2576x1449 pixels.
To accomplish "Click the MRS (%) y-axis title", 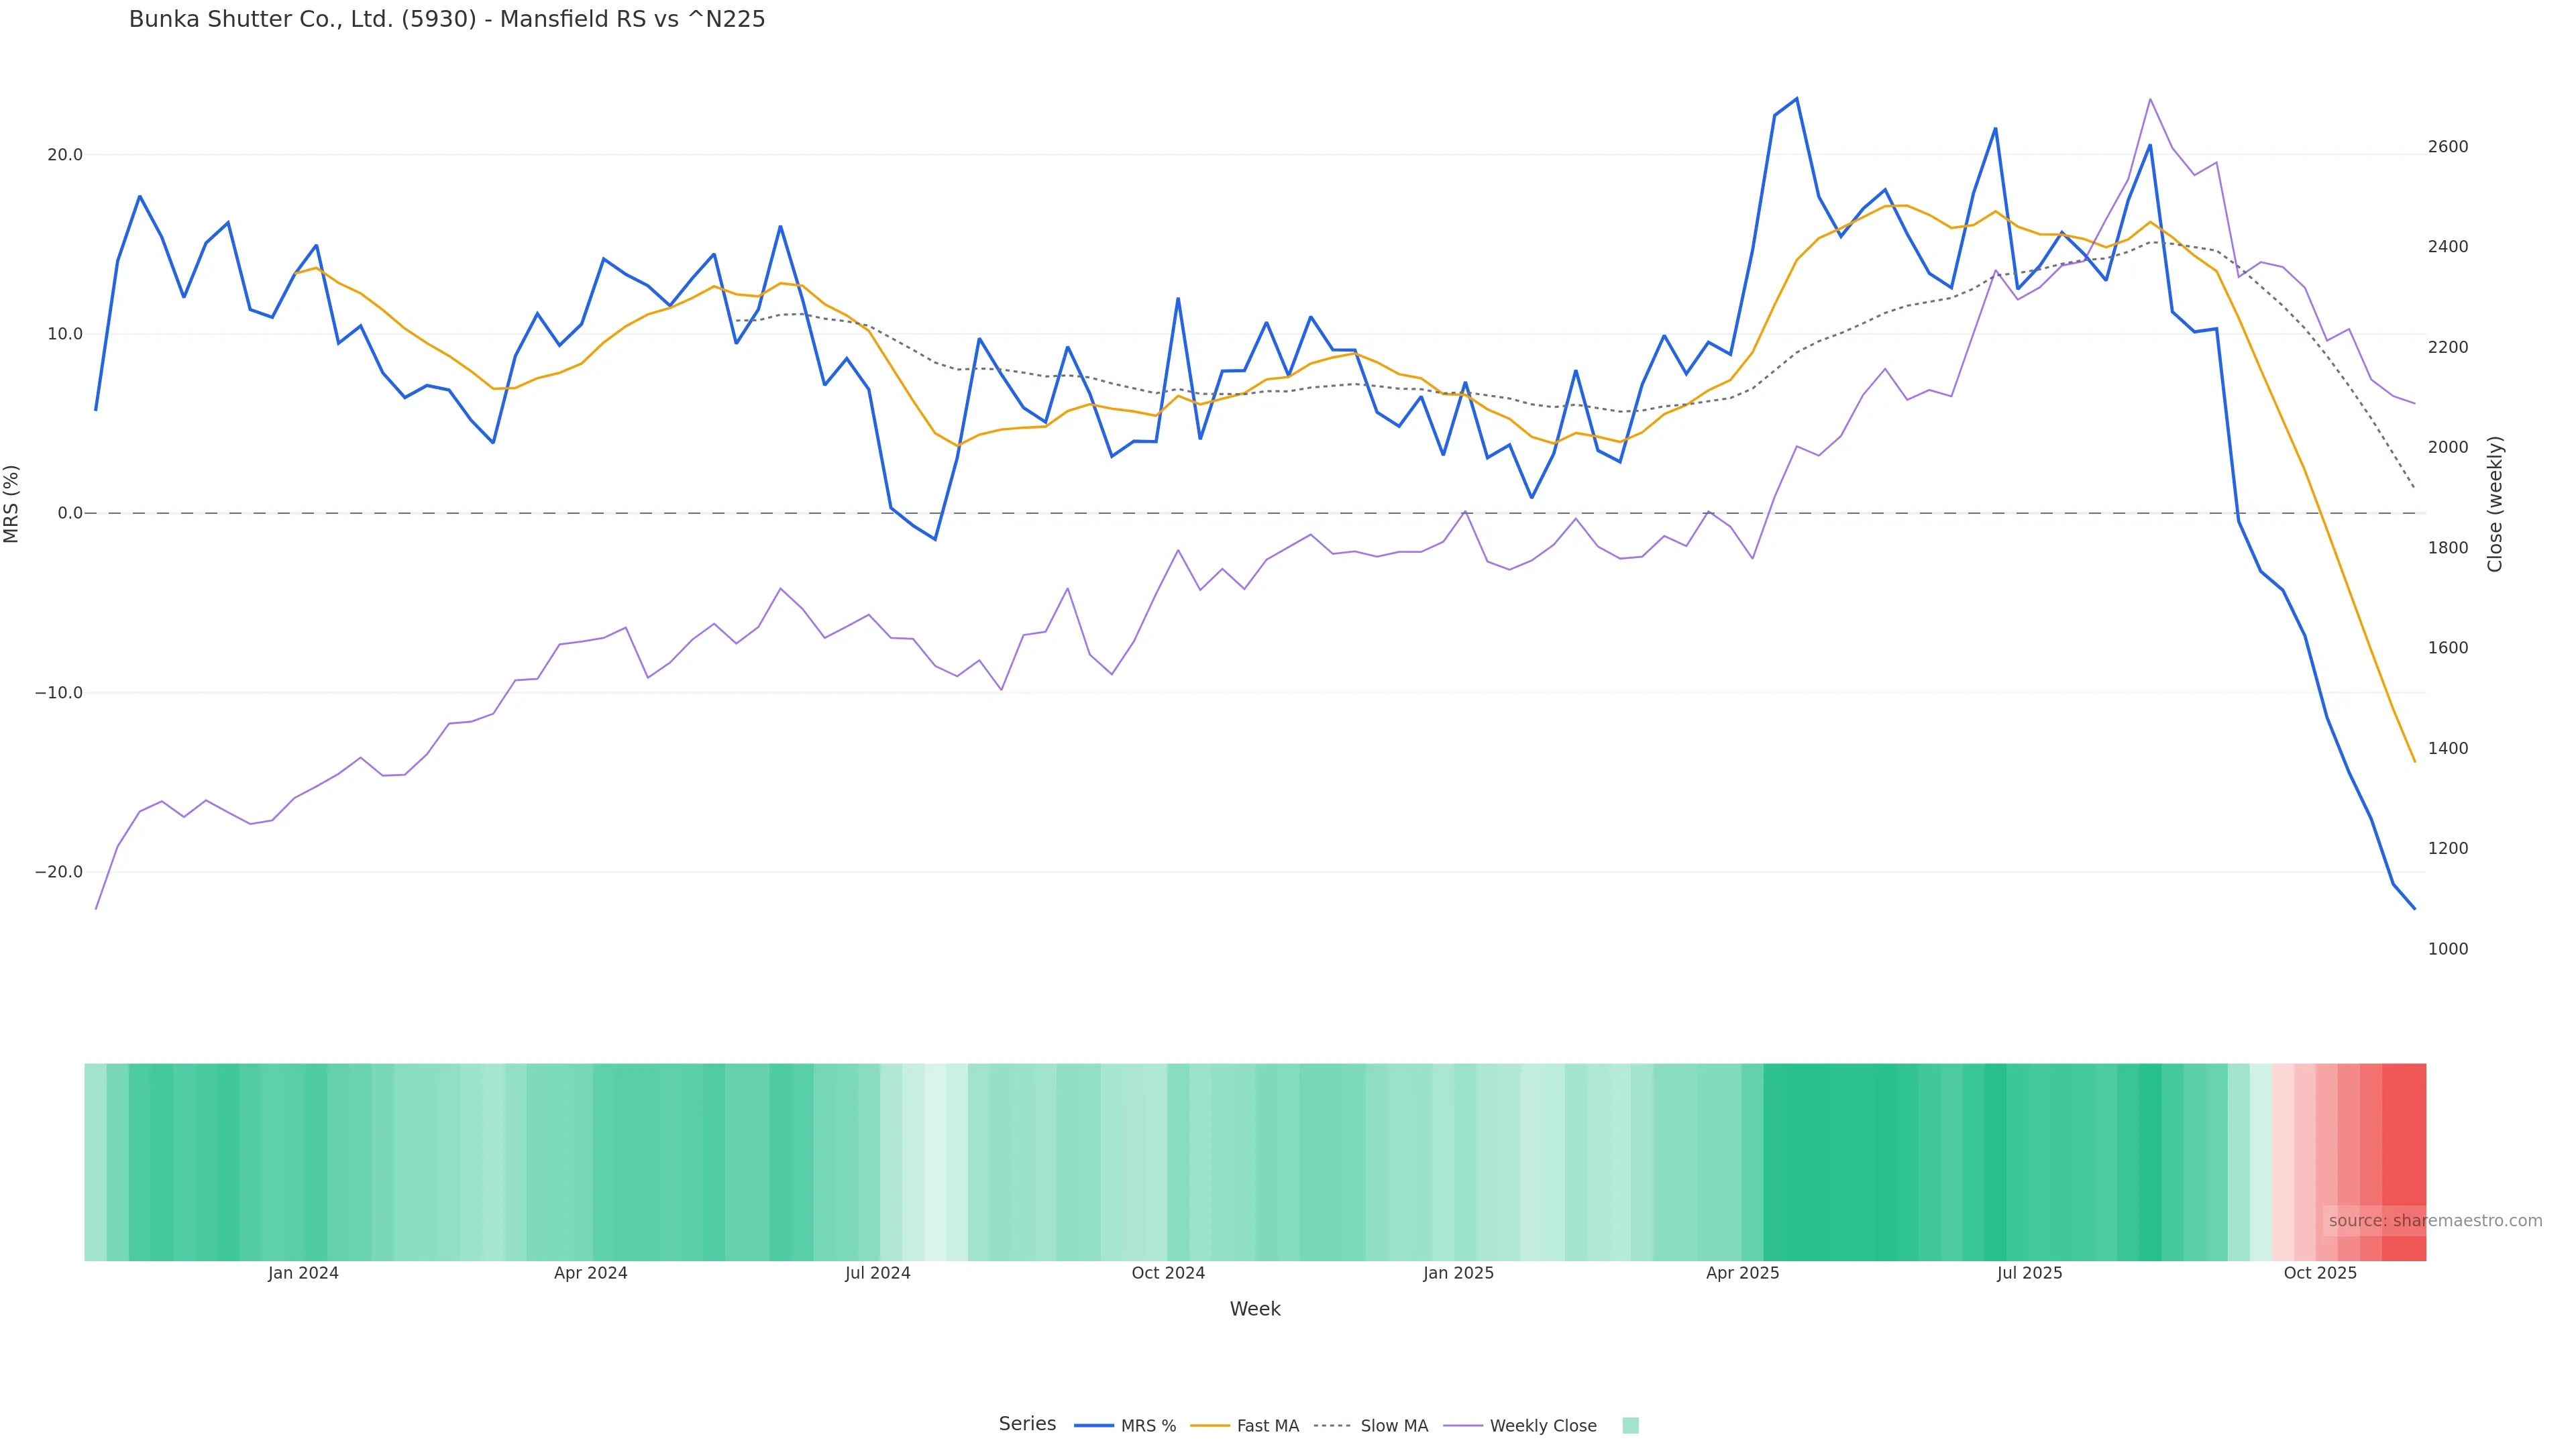I will (12, 504).
